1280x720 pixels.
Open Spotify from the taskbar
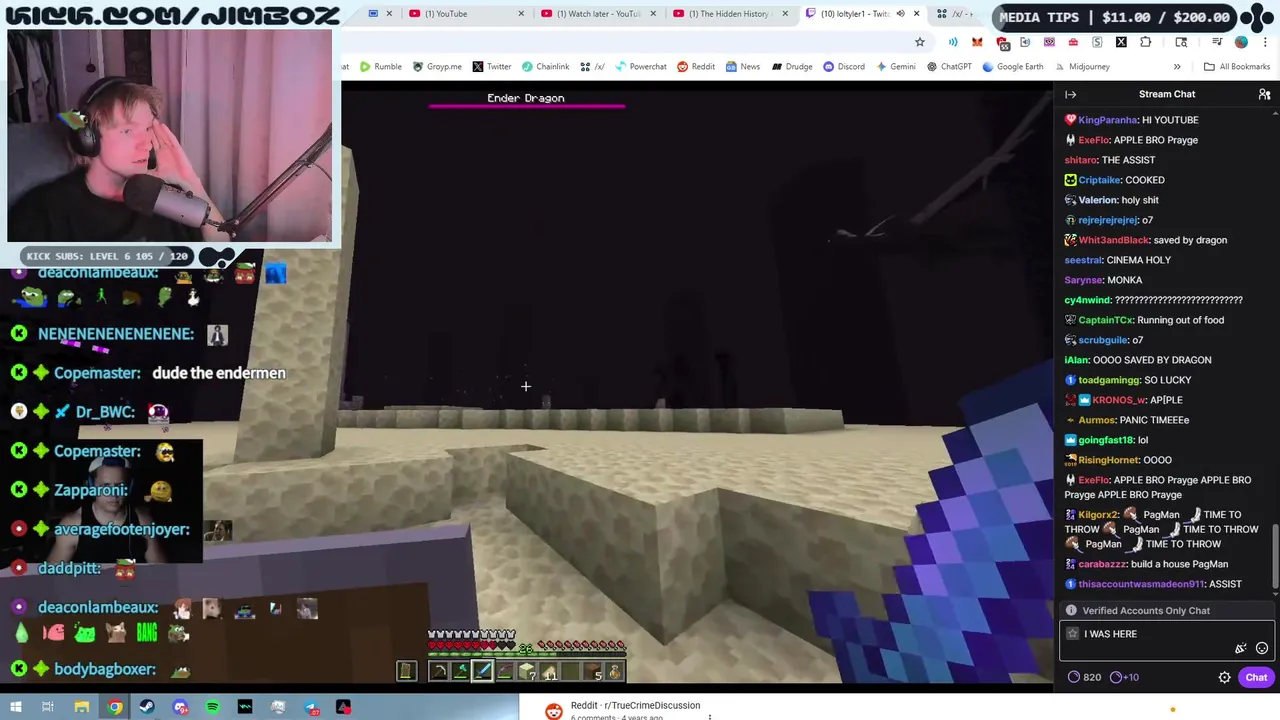212,707
